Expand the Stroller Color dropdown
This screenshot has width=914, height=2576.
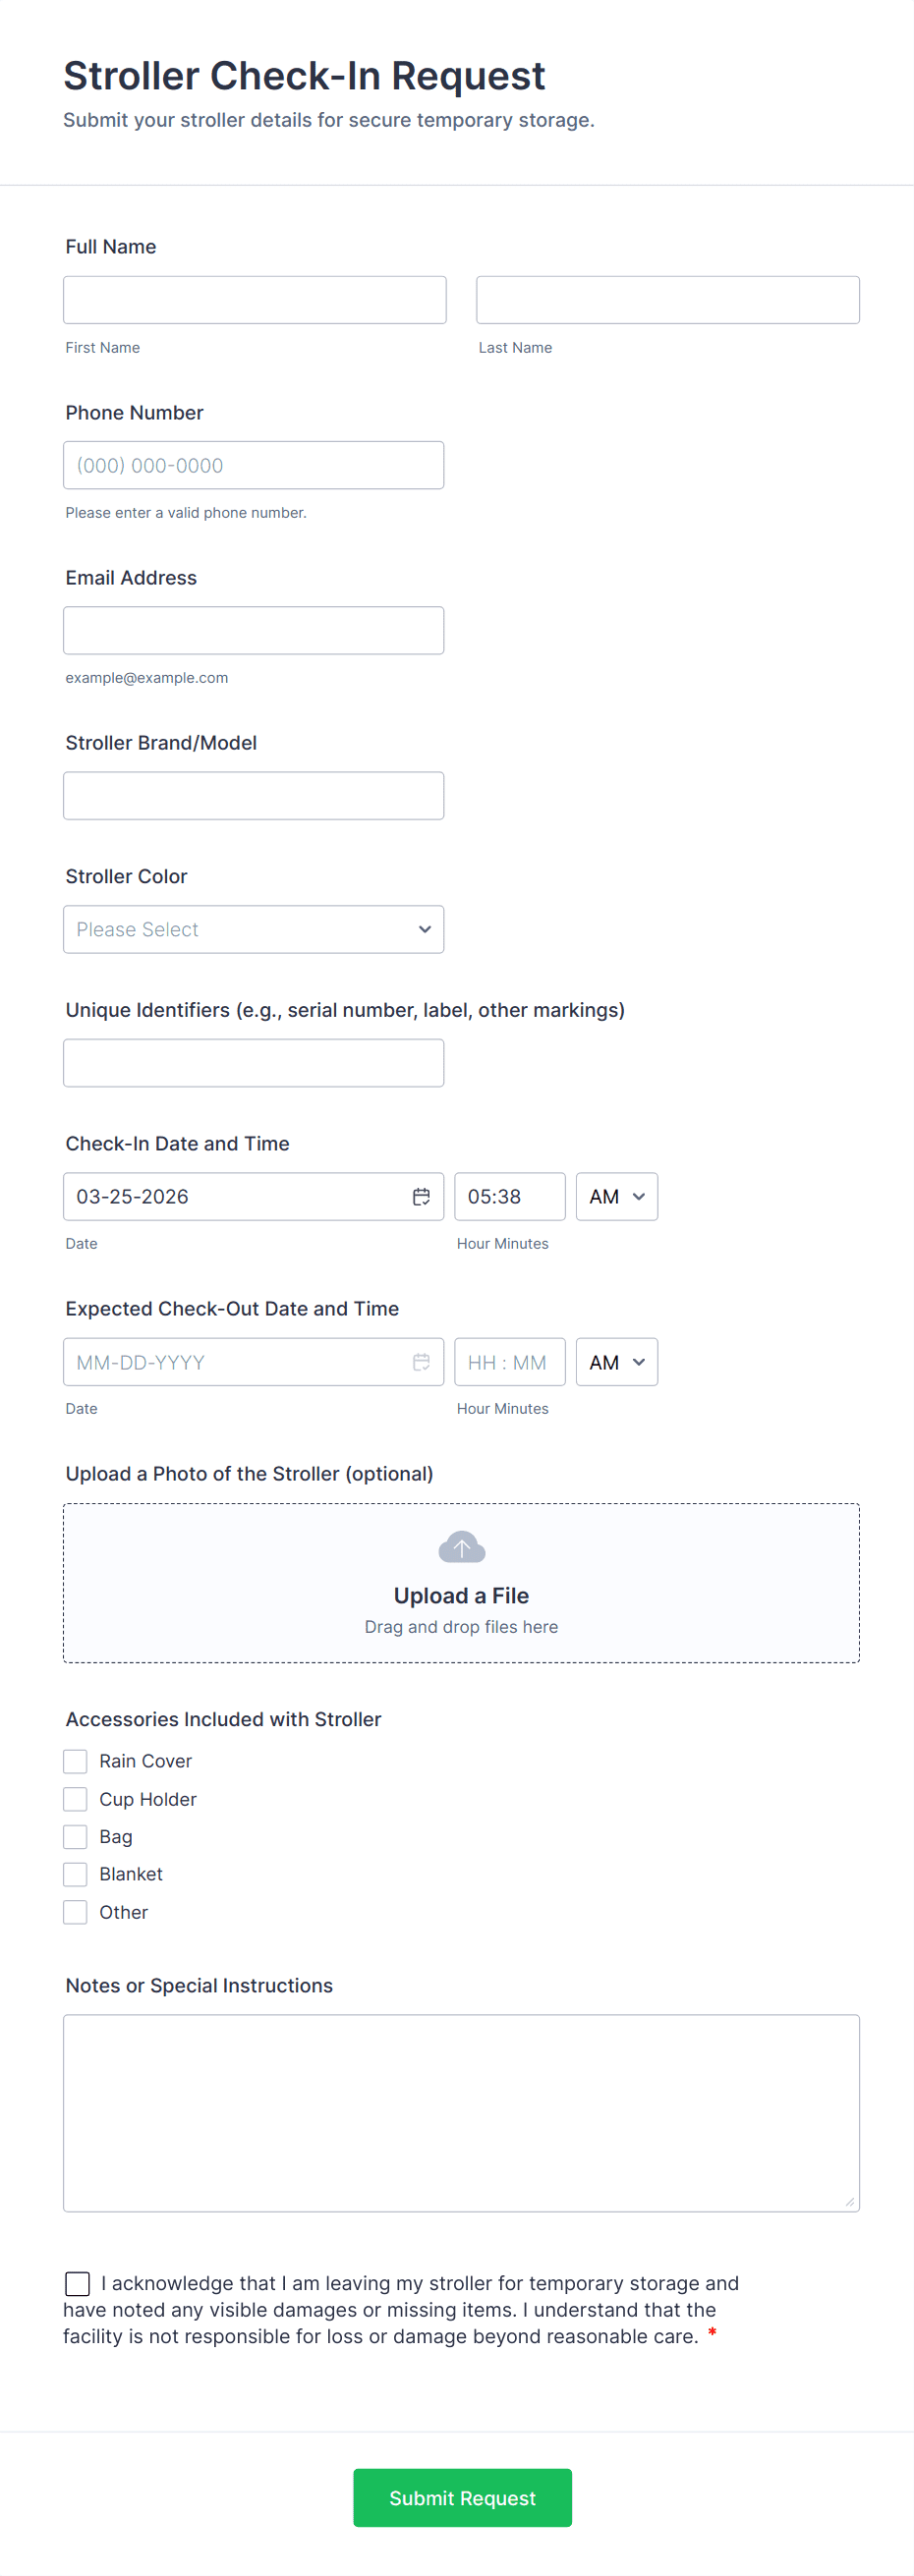(x=253, y=929)
